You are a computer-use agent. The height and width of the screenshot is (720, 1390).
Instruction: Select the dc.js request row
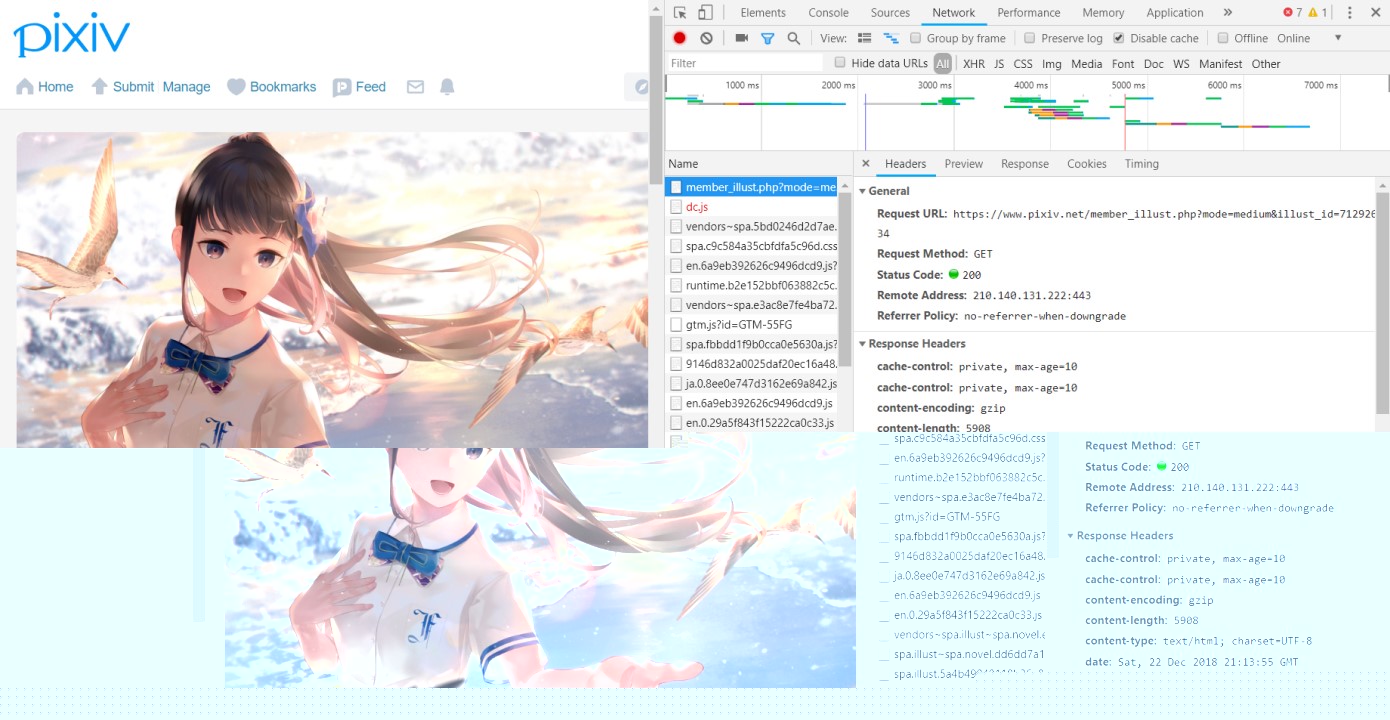point(751,207)
